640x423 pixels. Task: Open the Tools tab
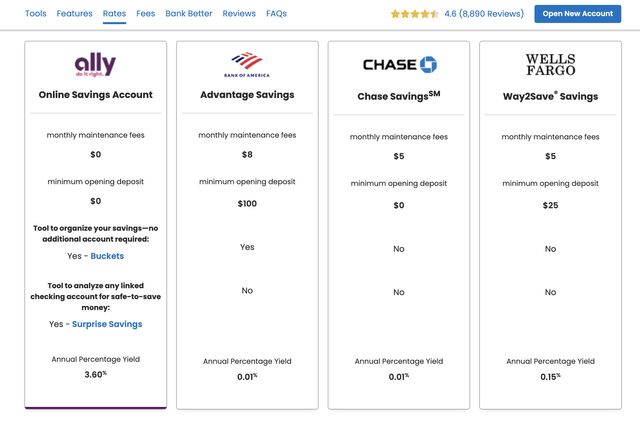pyautogui.click(x=35, y=14)
